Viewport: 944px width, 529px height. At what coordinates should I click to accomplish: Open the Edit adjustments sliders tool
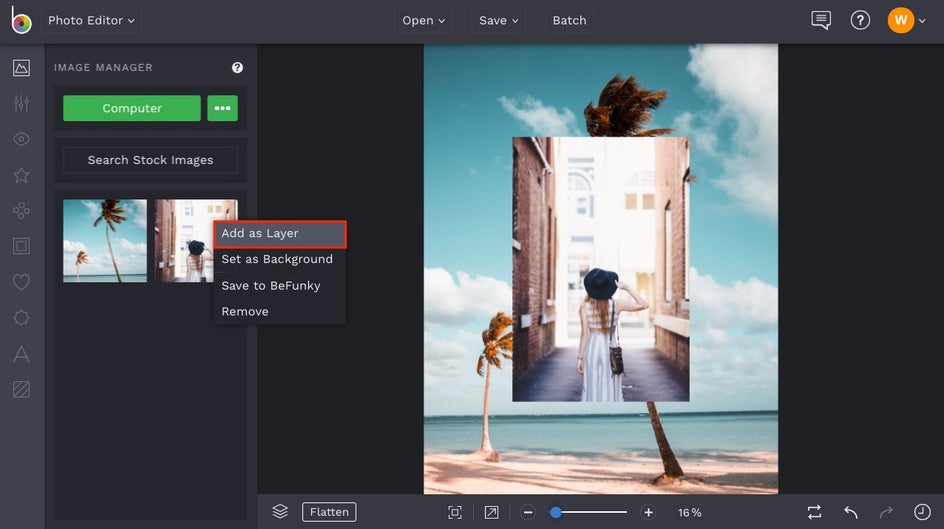[21, 104]
